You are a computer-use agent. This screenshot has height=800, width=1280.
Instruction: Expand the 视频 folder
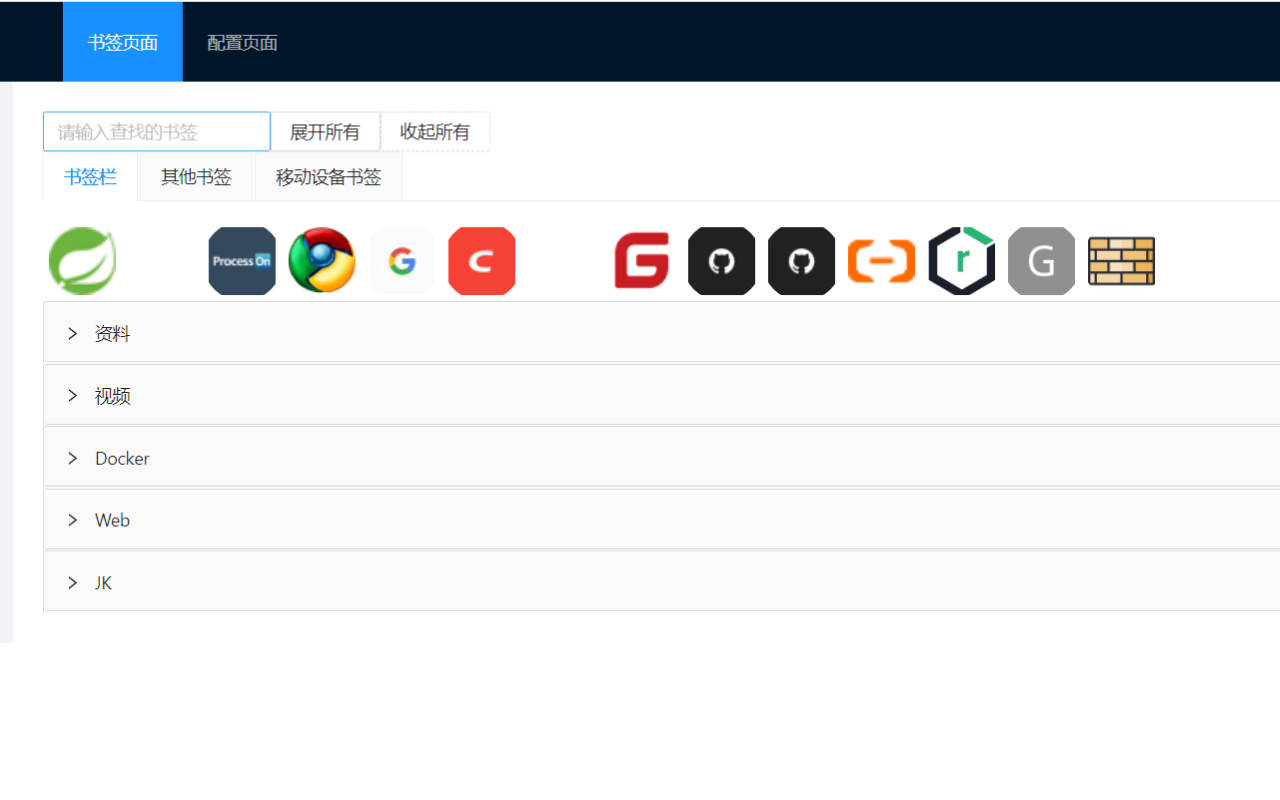click(x=112, y=395)
